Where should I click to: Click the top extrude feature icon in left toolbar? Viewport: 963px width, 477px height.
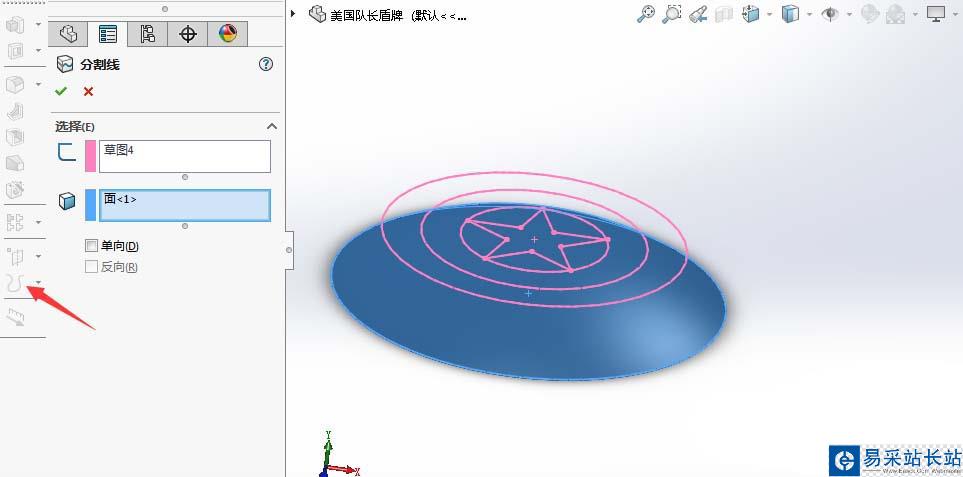(15, 25)
